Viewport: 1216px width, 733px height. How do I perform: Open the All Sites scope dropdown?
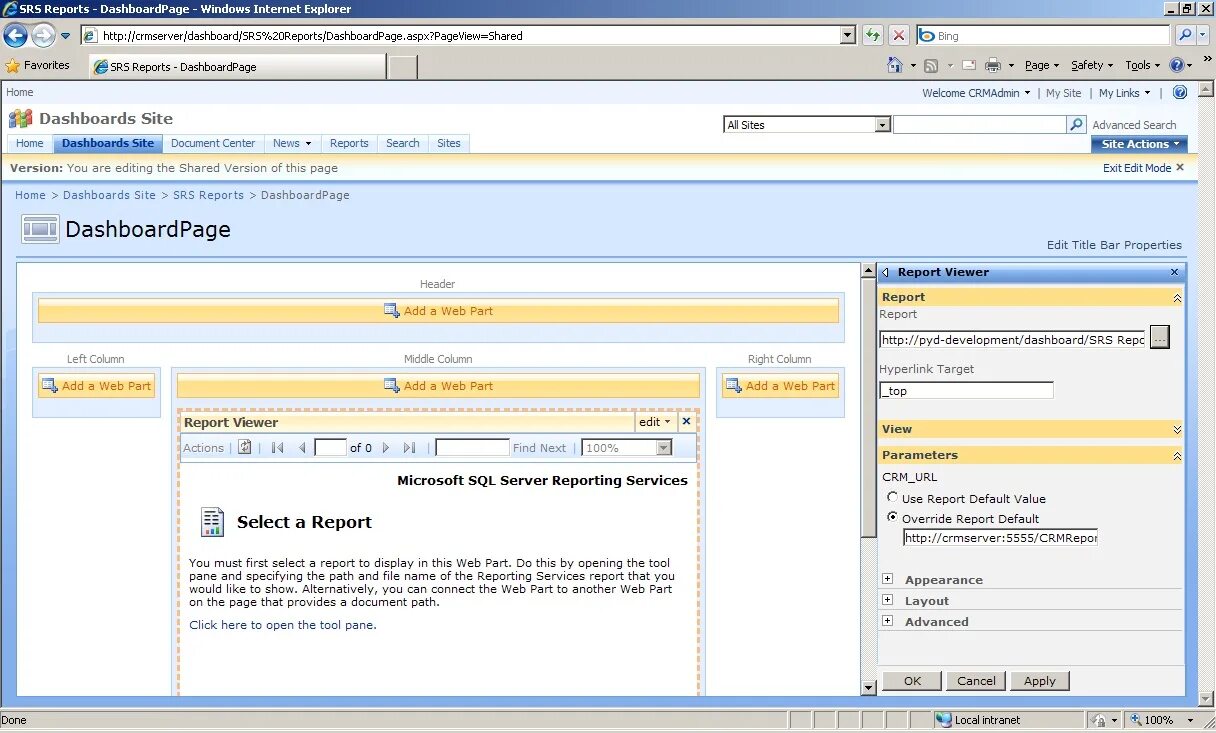click(882, 125)
